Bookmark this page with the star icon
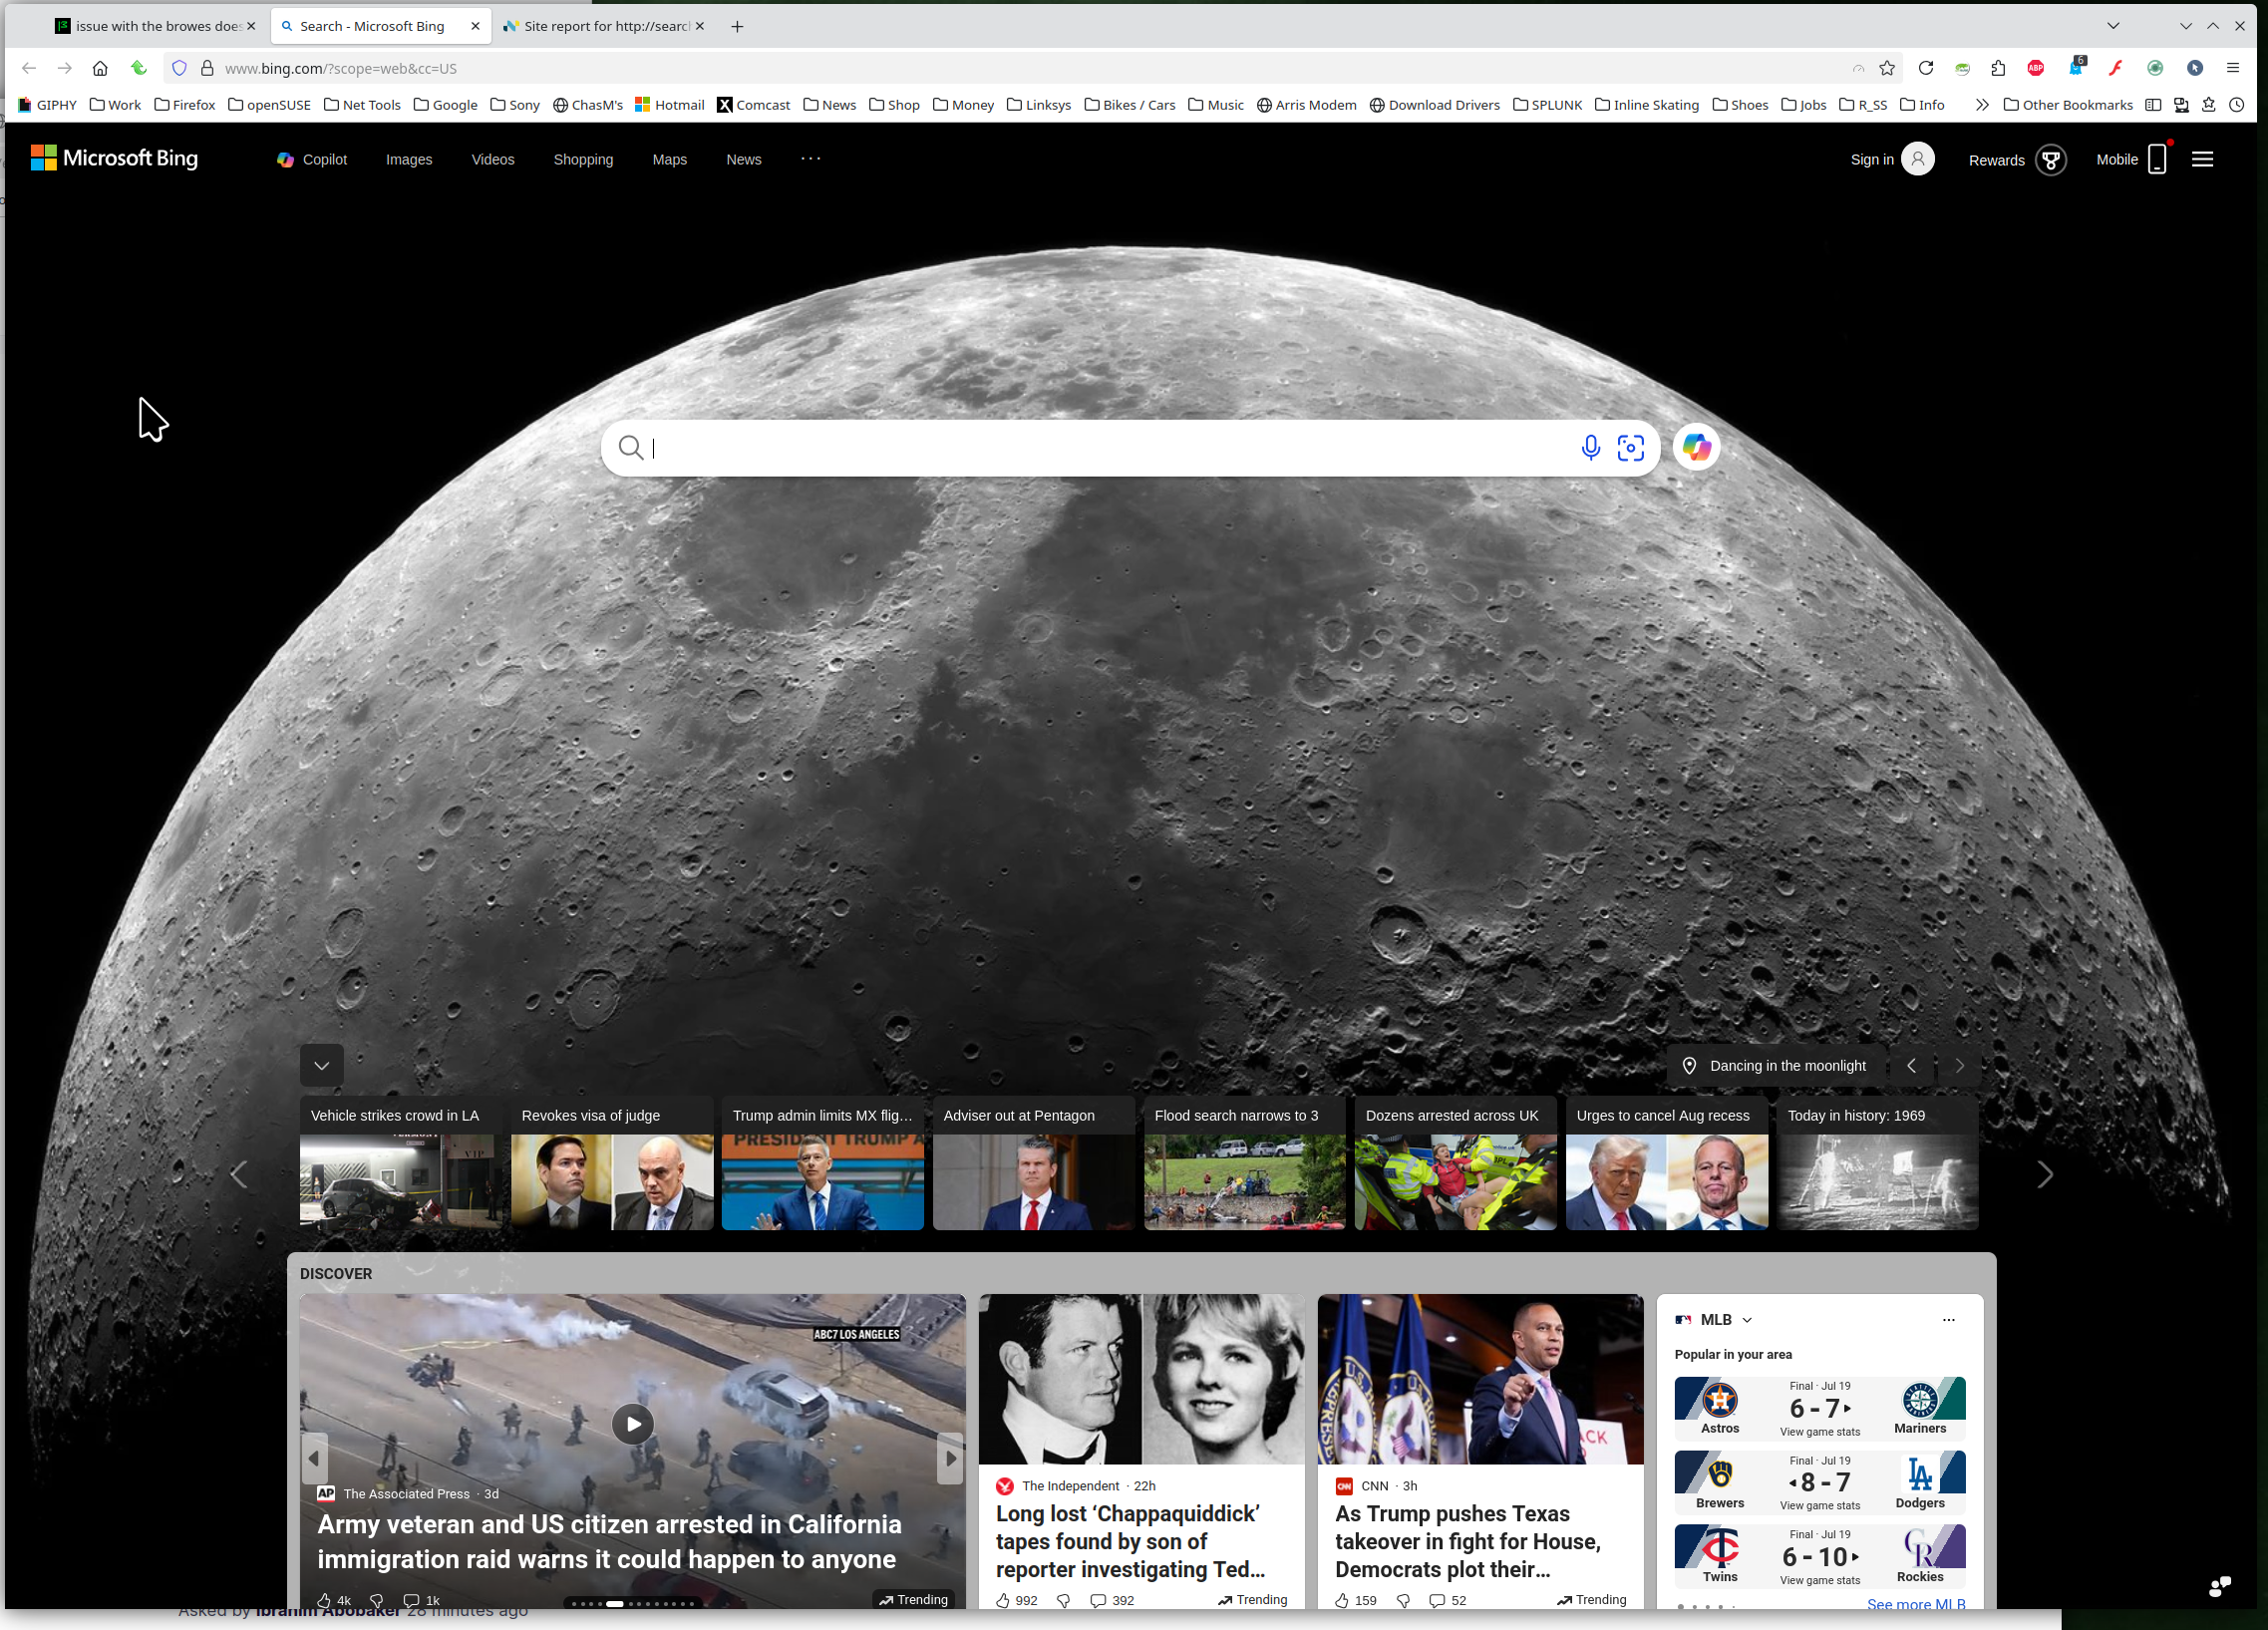The height and width of the screenshot is (1630, 2268). click(x=1887, y=68)
